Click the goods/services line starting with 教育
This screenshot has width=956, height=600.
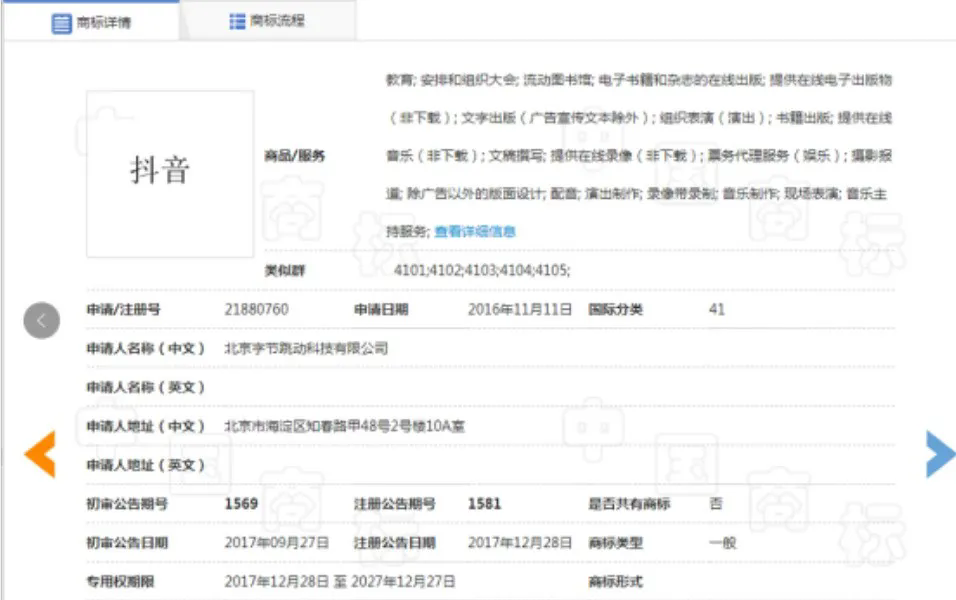[x=639, y=80]
